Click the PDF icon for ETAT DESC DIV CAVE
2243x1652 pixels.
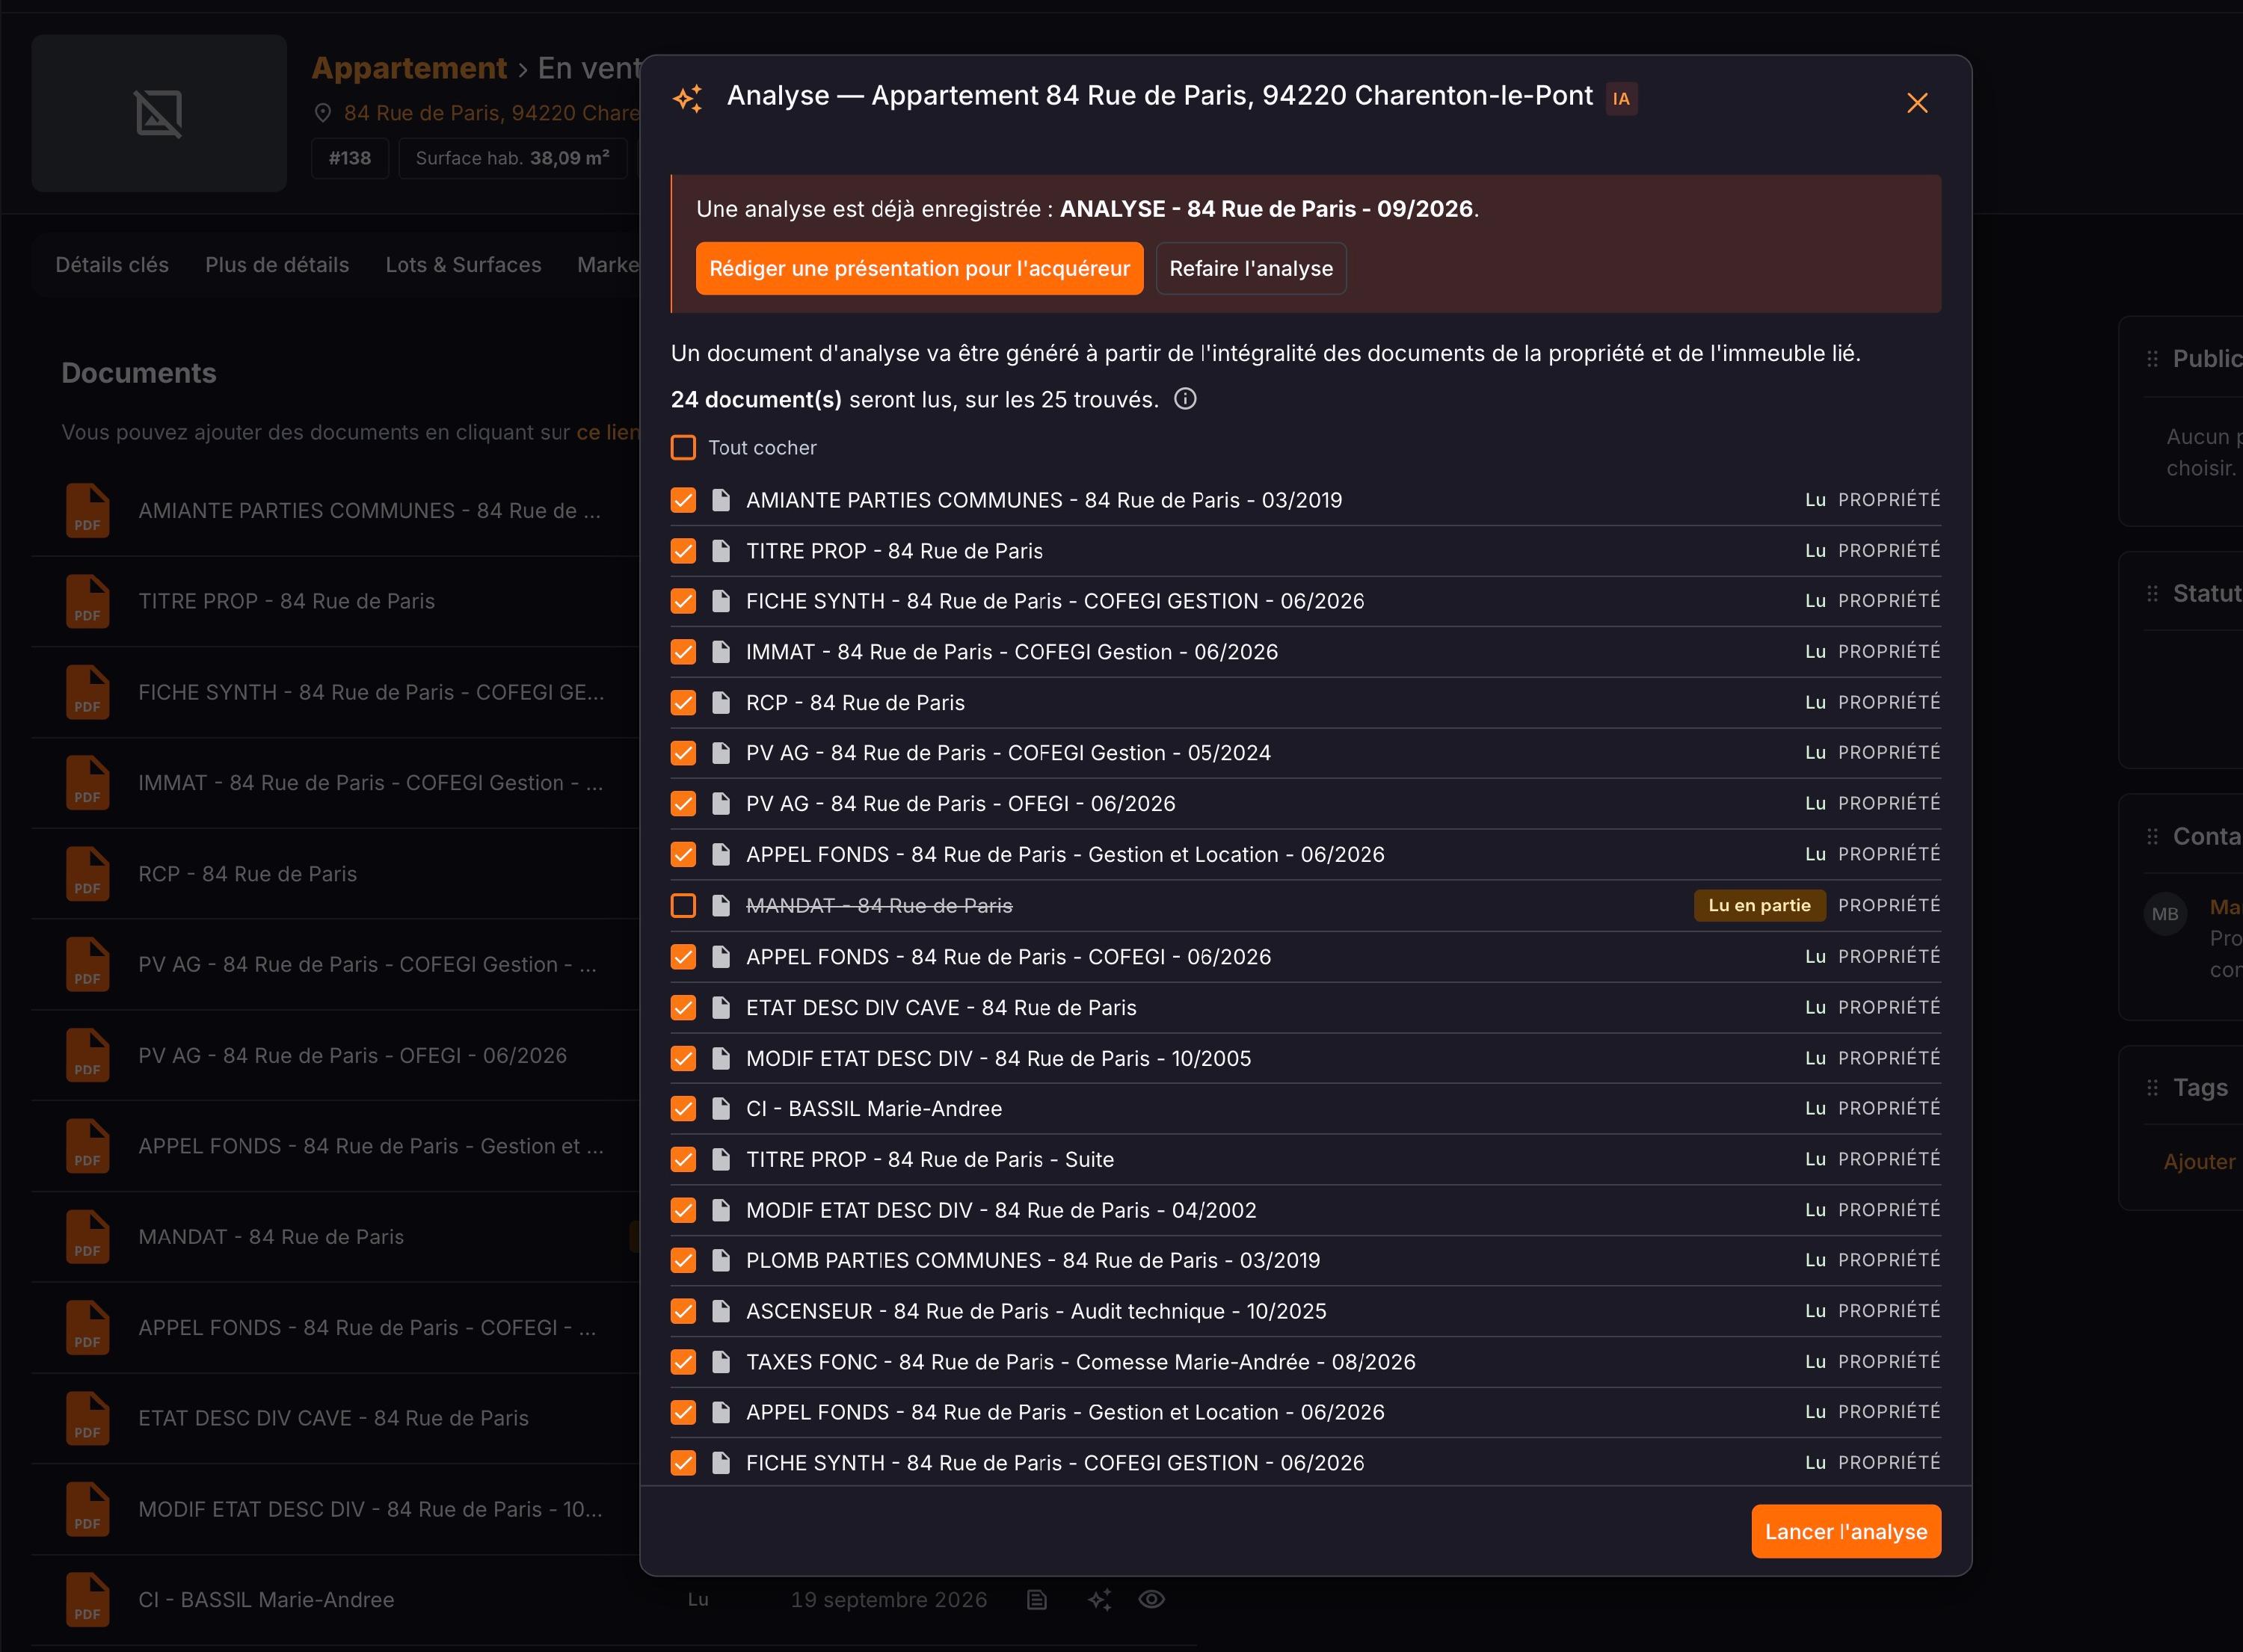tap(88, 1418)
